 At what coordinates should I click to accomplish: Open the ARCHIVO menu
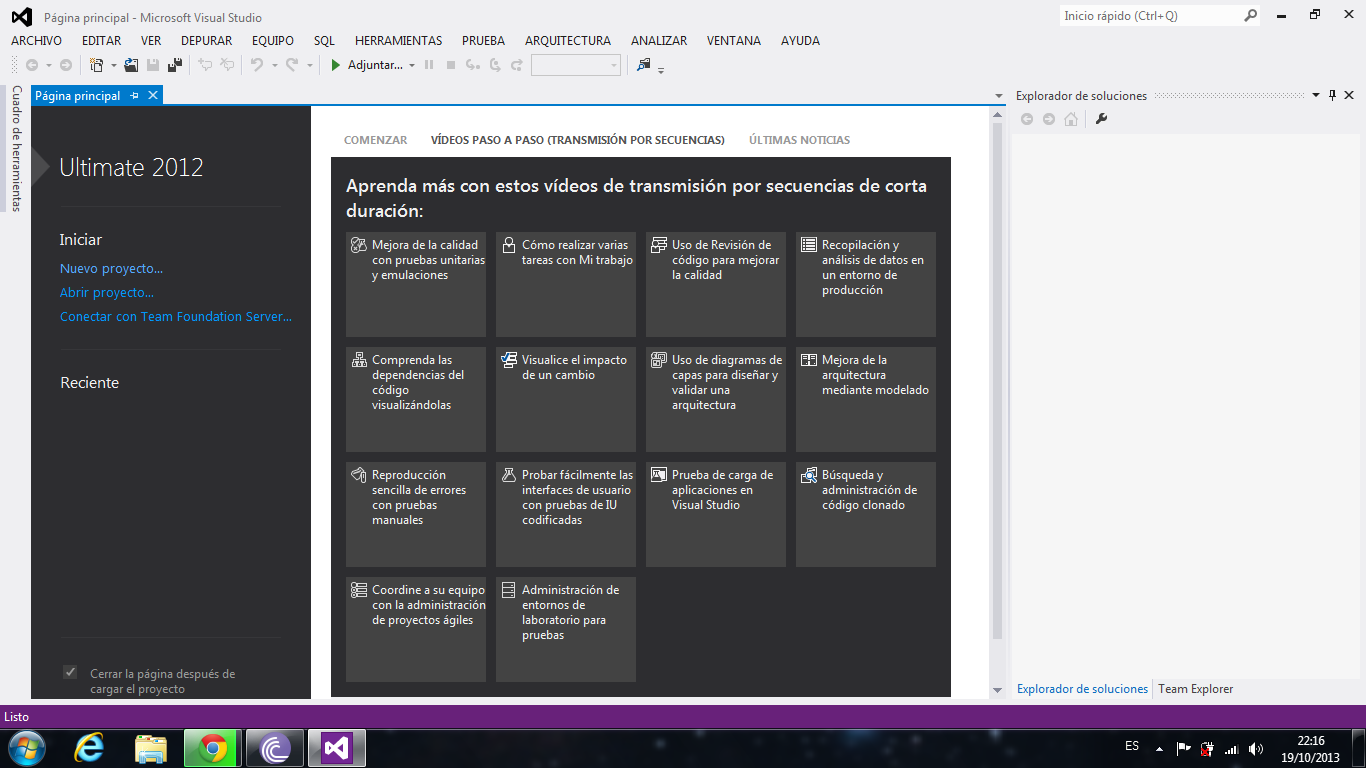[x=36, y=41]
